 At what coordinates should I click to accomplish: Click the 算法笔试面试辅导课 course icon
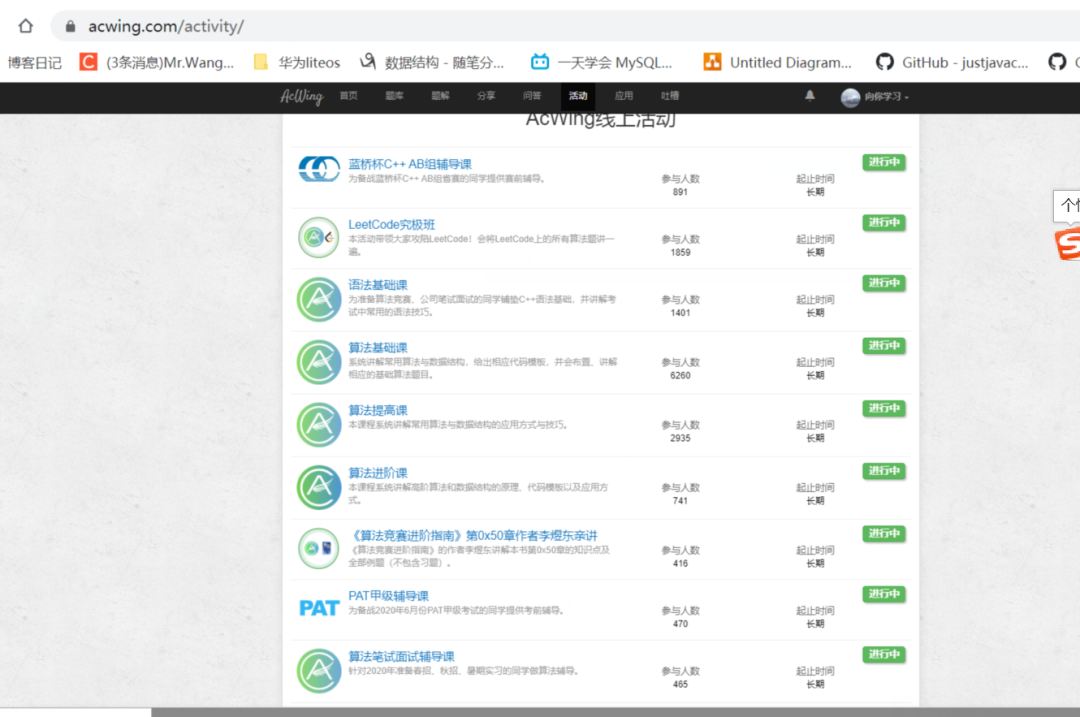tap(319, 671)
